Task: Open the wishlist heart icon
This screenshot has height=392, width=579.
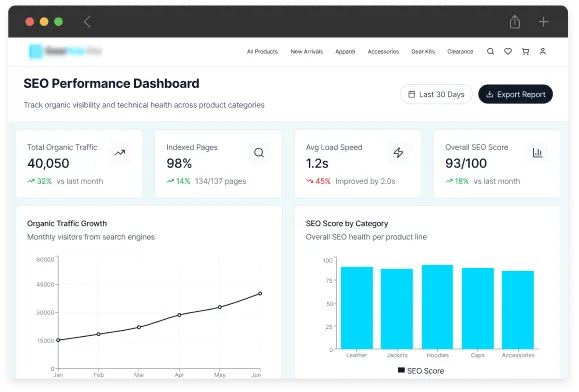Action: (x=508, y=51)
